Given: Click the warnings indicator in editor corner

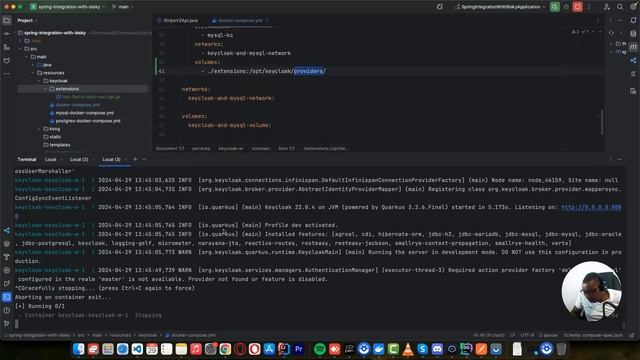Looking at the screenshot, I should click(581, 32).
